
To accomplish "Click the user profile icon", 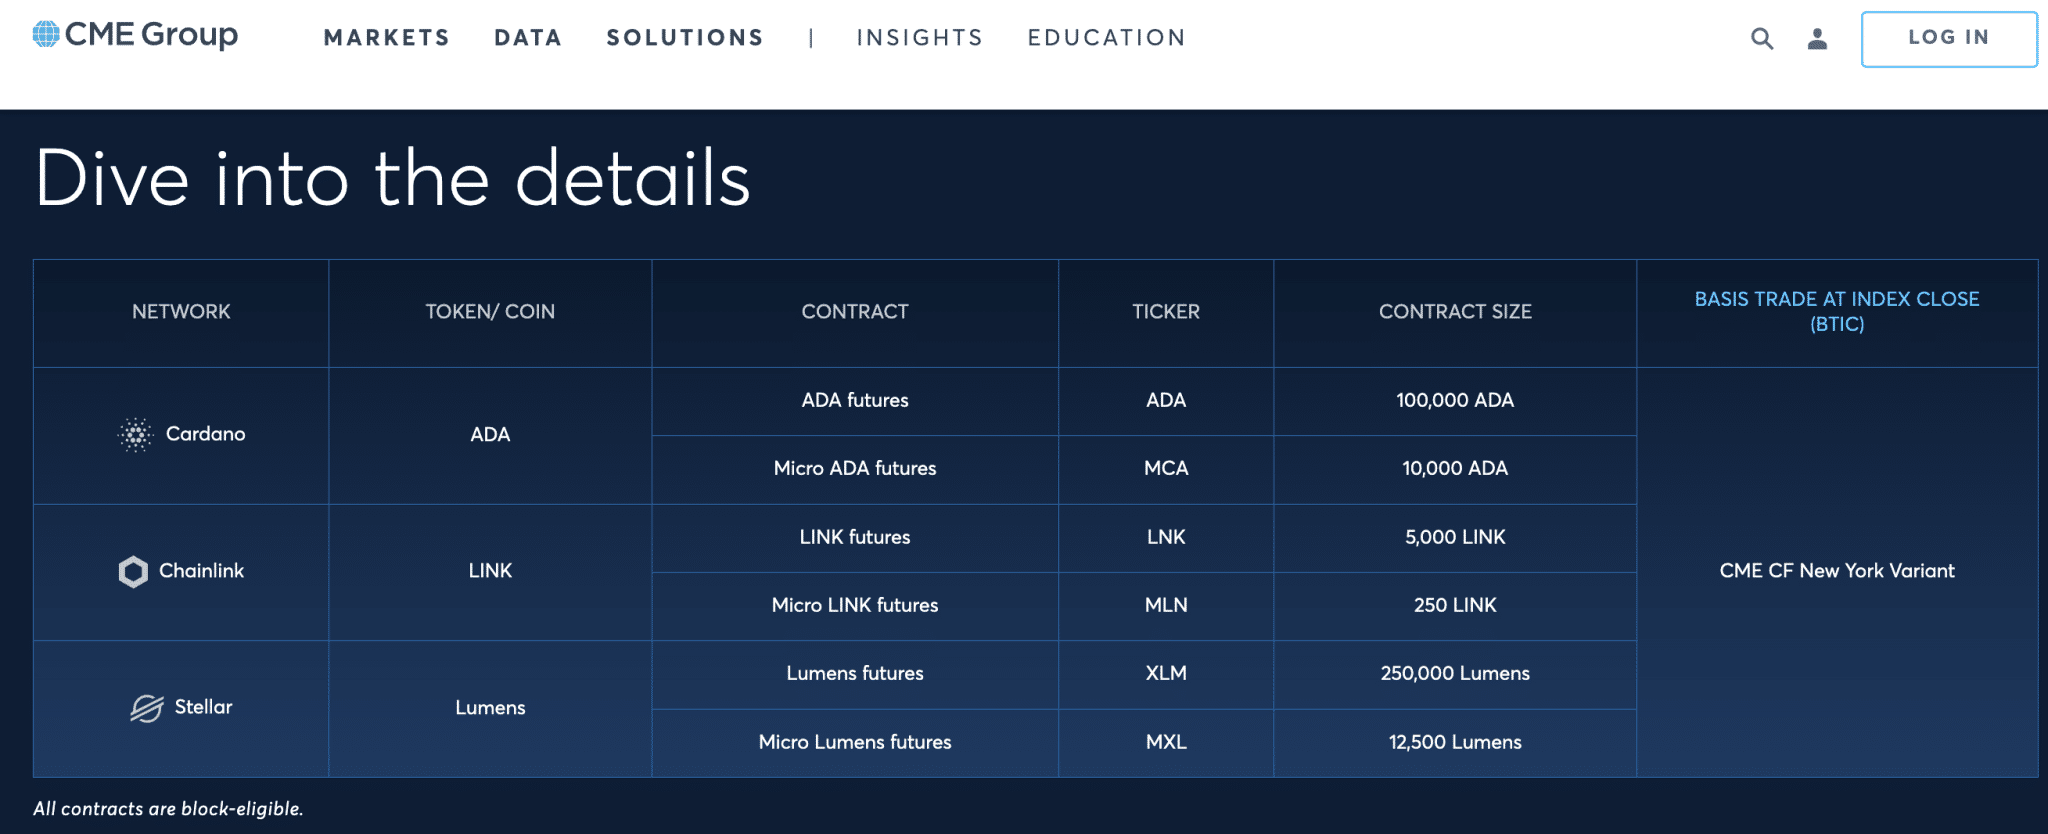I will click(x=1817, y=39).
